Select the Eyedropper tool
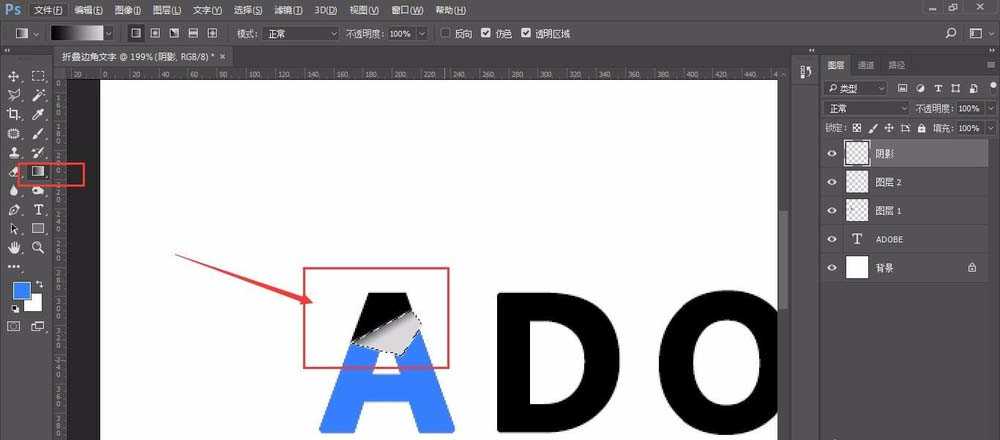Viewport: 1000px width, 440px height. 38,115
